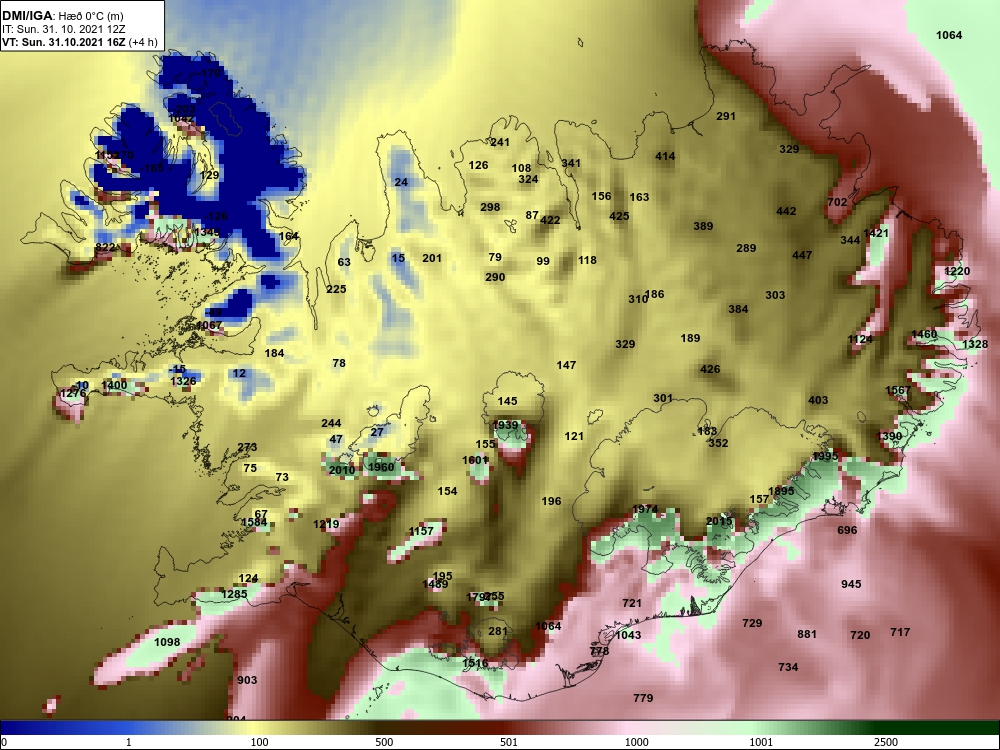Screen dimensions: 1000x750
Task: Click the value '2015' on the glacier
Action: point(719,521)
